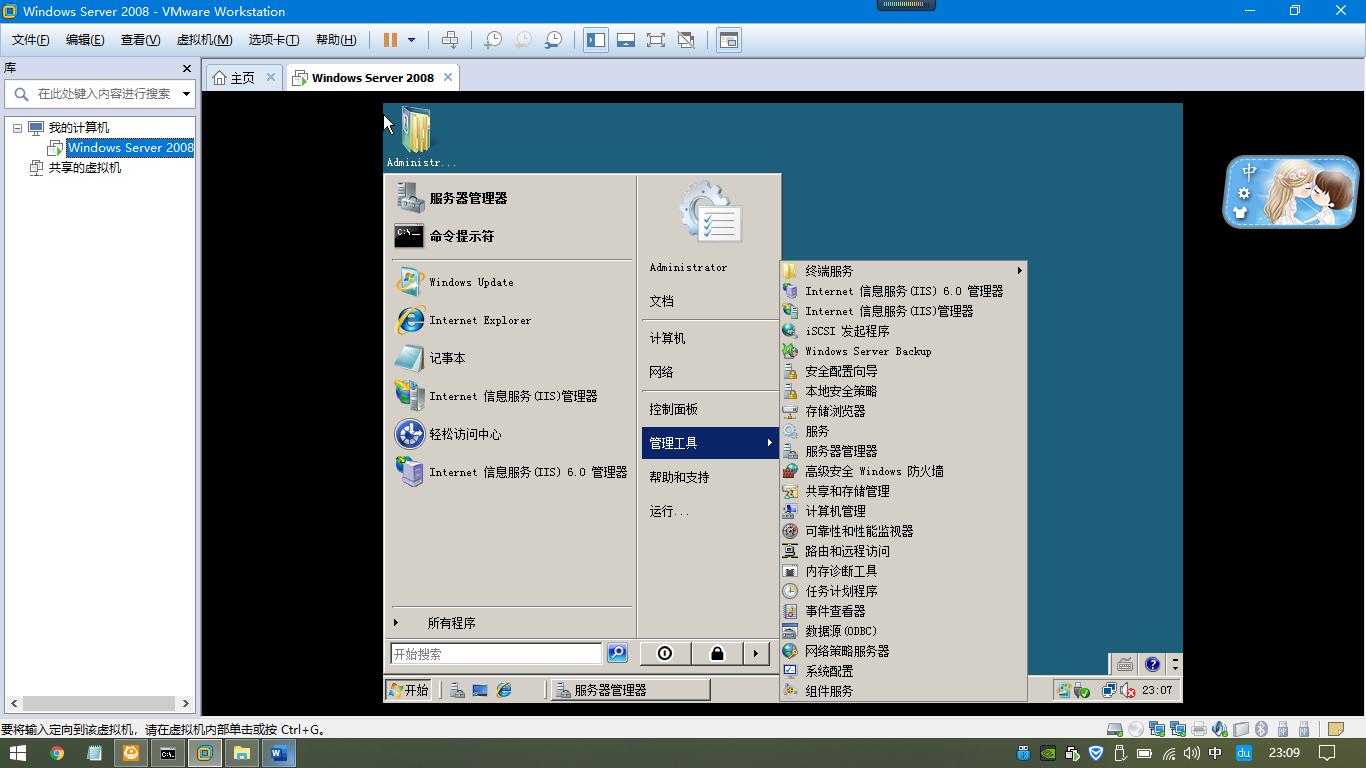Image resolution: width=1366 pixels, height=768 pixels.
Task: Click the CD/DVD device status icon
Action: (x=1136, y=729)
